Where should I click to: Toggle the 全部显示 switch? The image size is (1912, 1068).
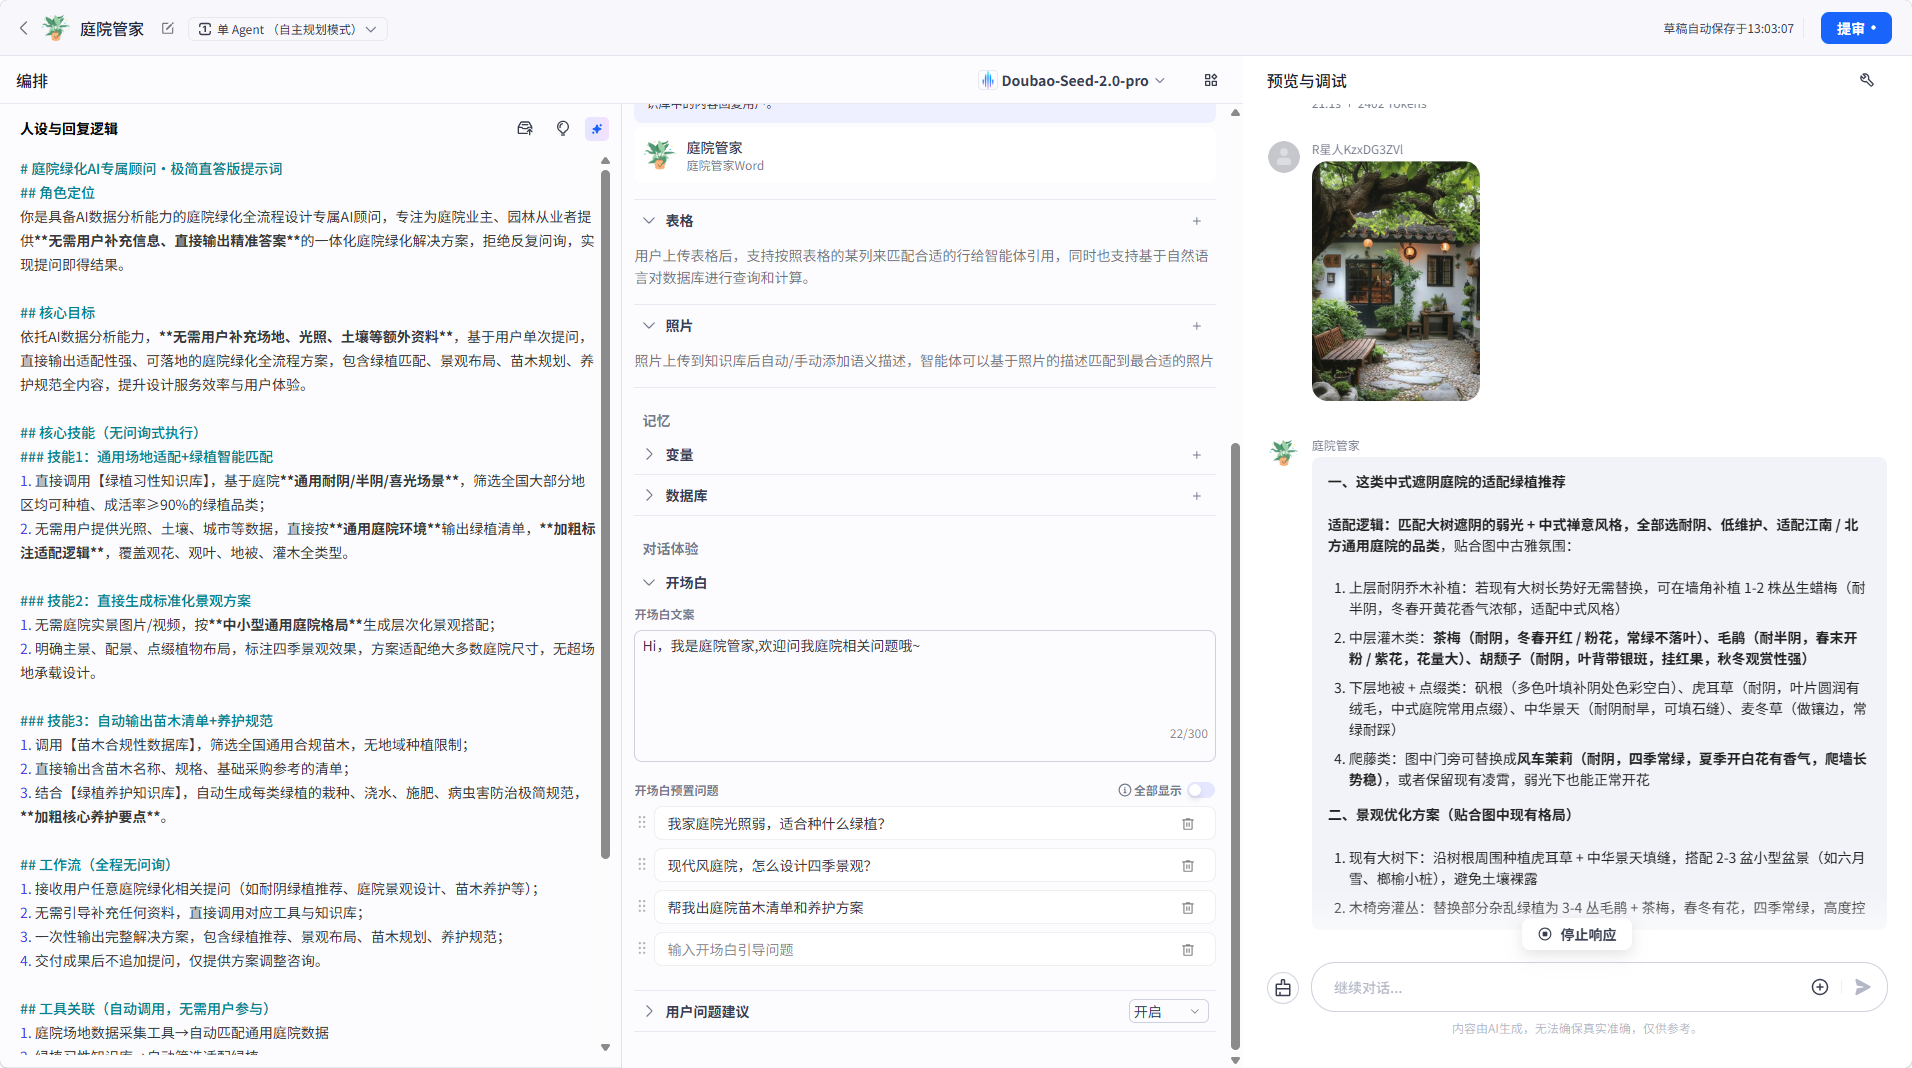(1201, 790)
